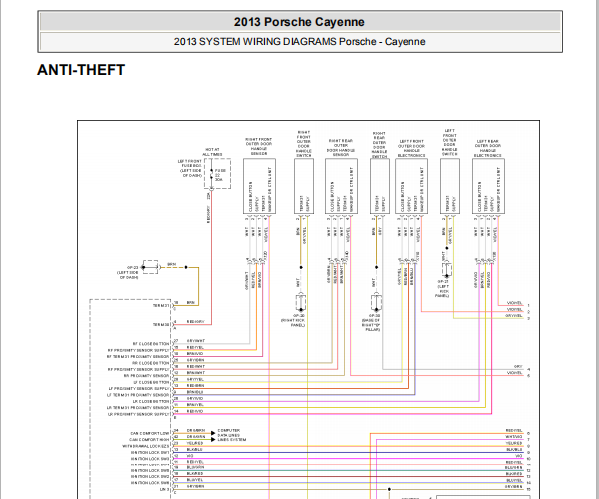Click the 'CAN COMFORT HIGH' pin label
Image resolution: width=599 pixels, height=499 pixels.
(x=149, y=440)
